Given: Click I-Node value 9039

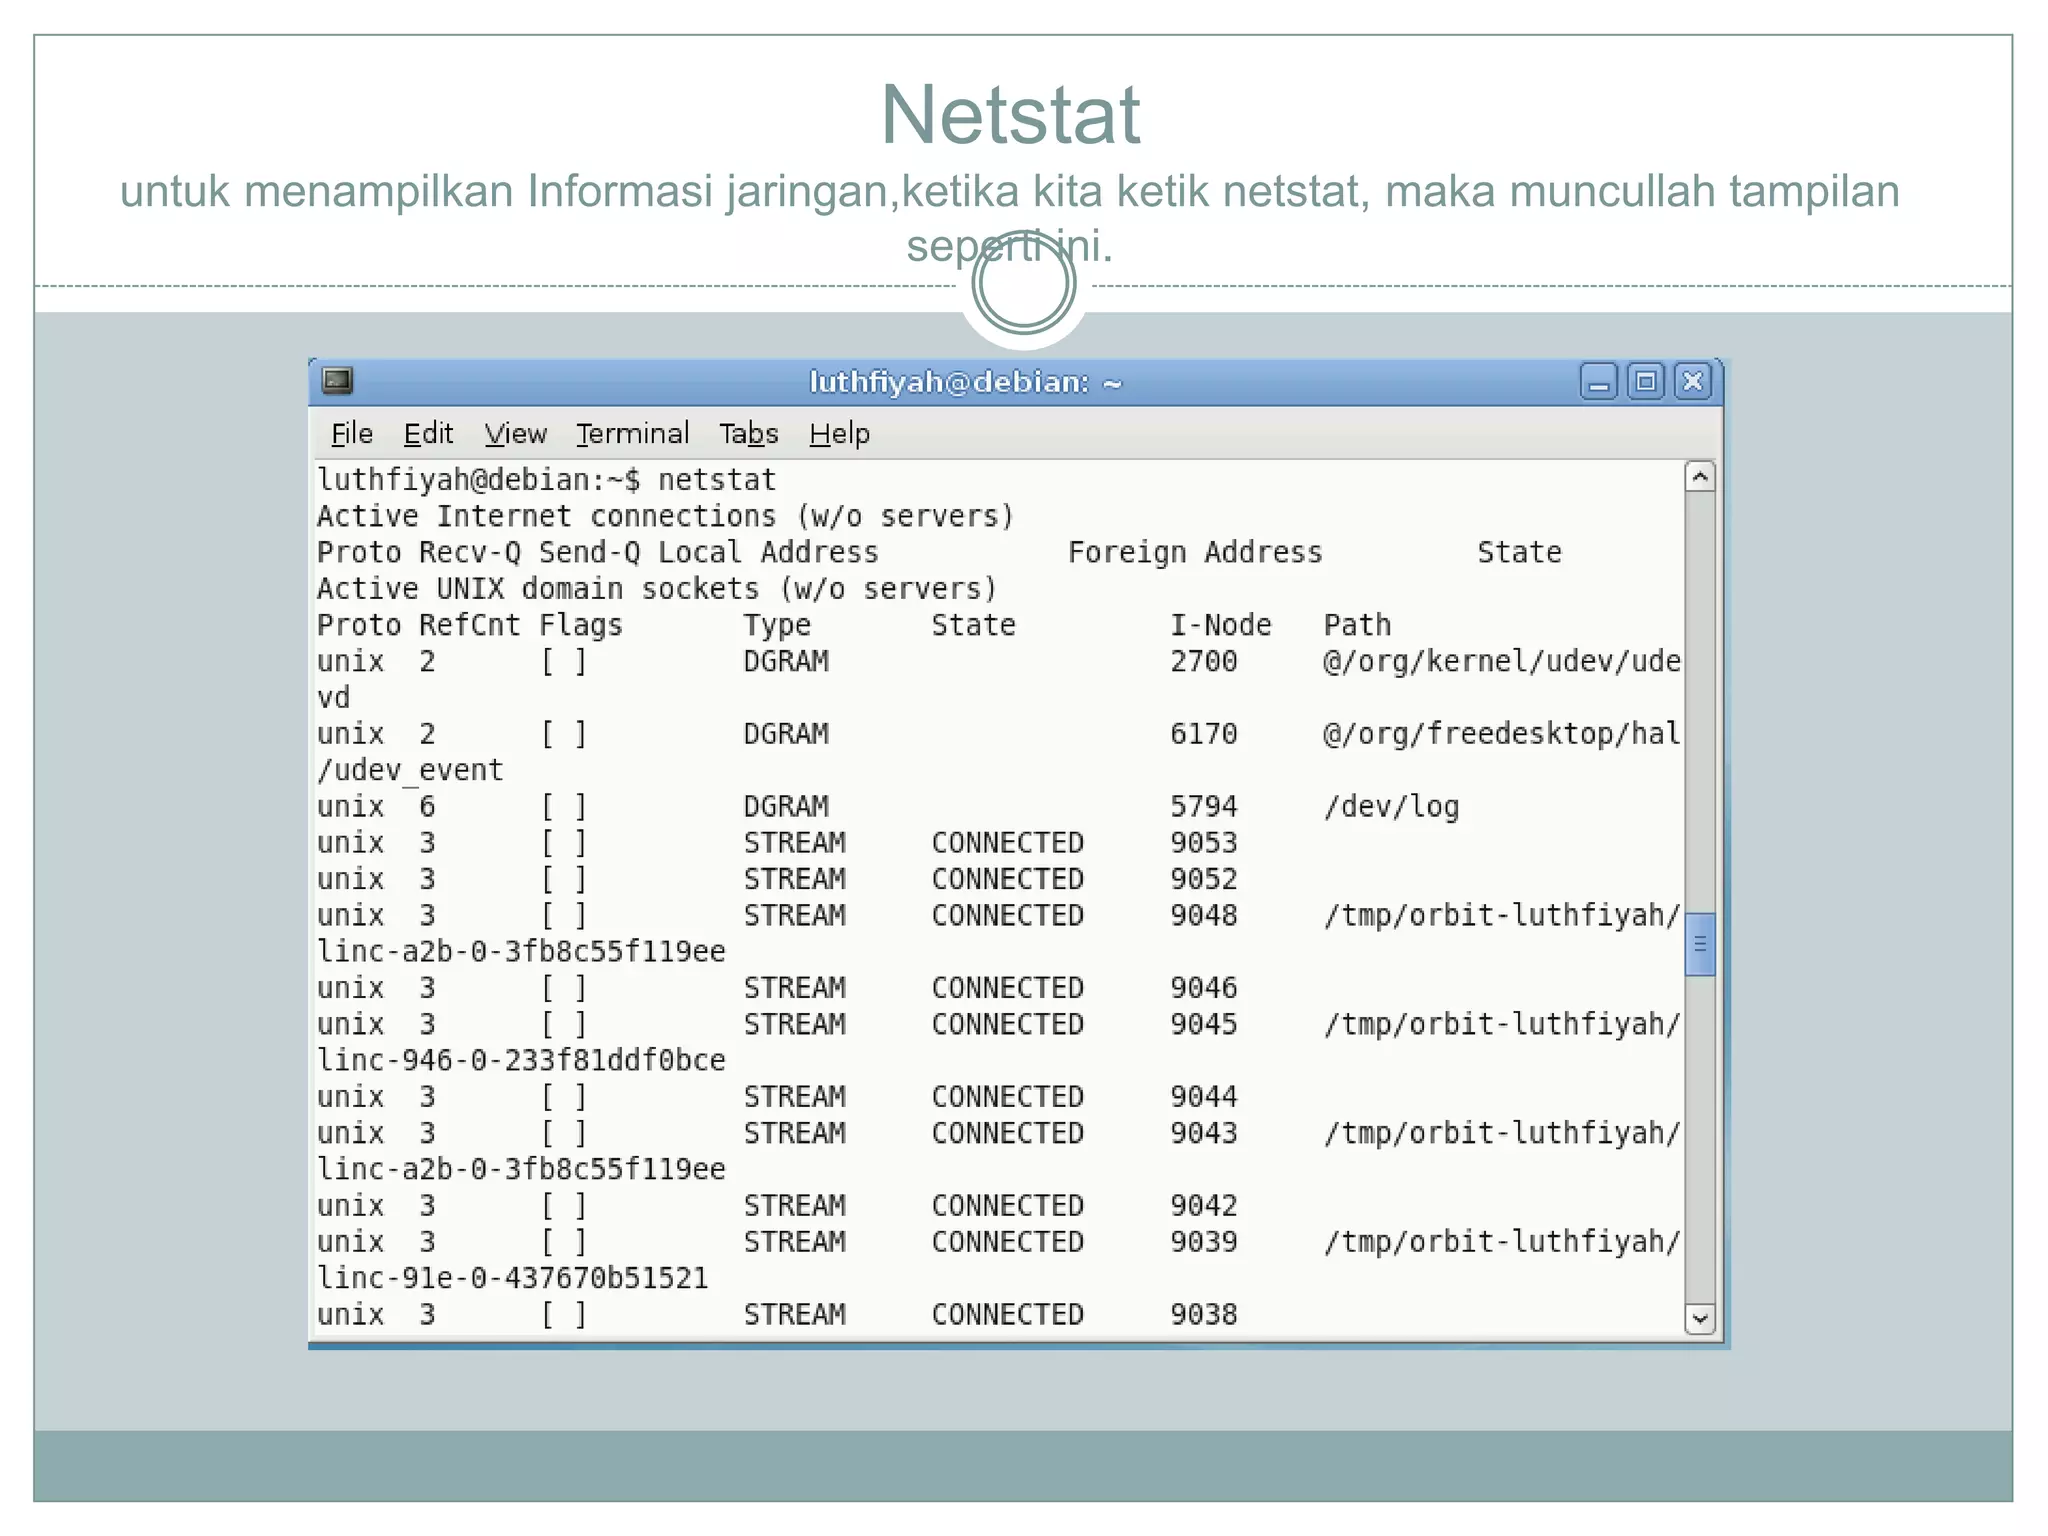Looking at the screenshot, I should pyautogui.click(x=1204, y=1242).
